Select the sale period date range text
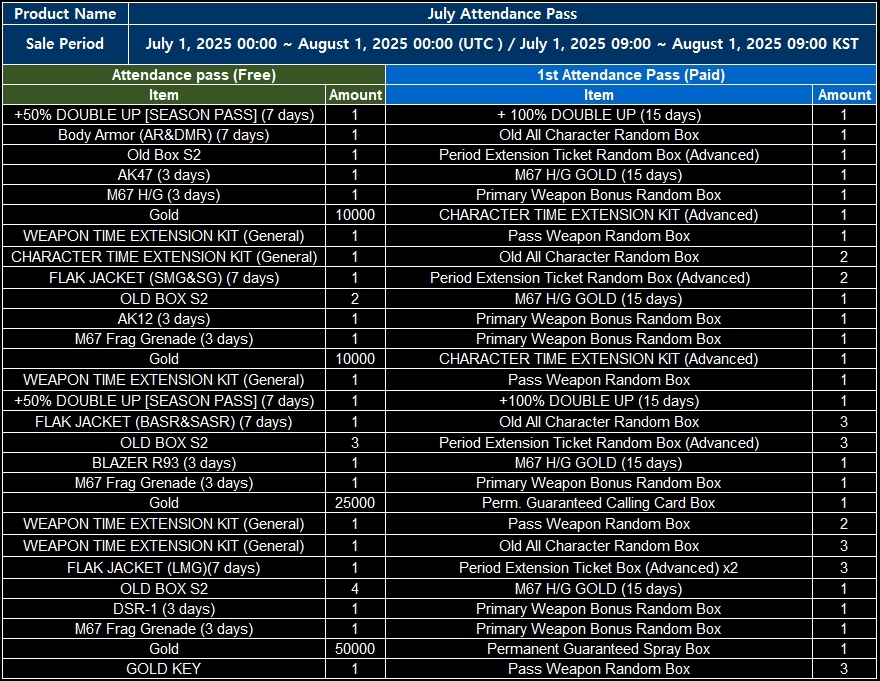Image resolution: width=880 pixels, height=681 pixels. click(x=502, y=44)
